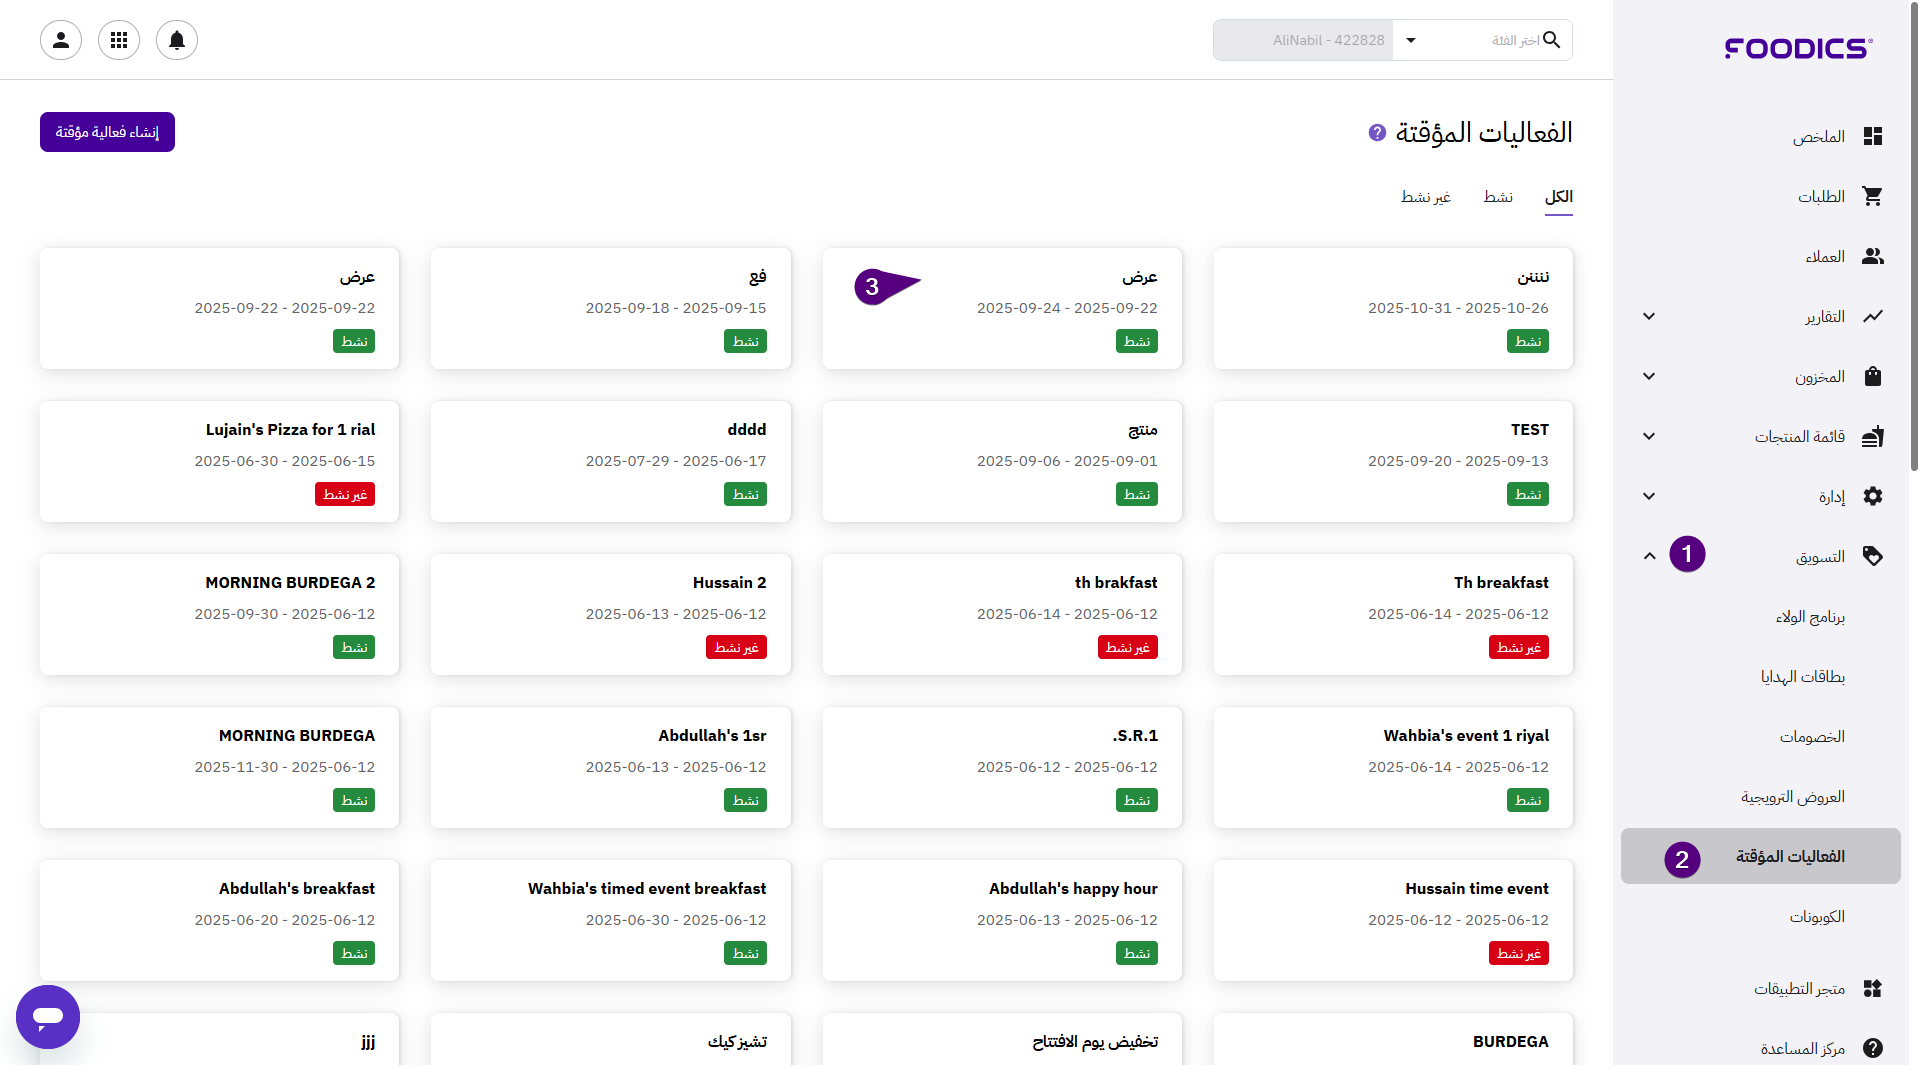Open the Lujain's Pizza for 1 rial card

click(x=219, y=461)
